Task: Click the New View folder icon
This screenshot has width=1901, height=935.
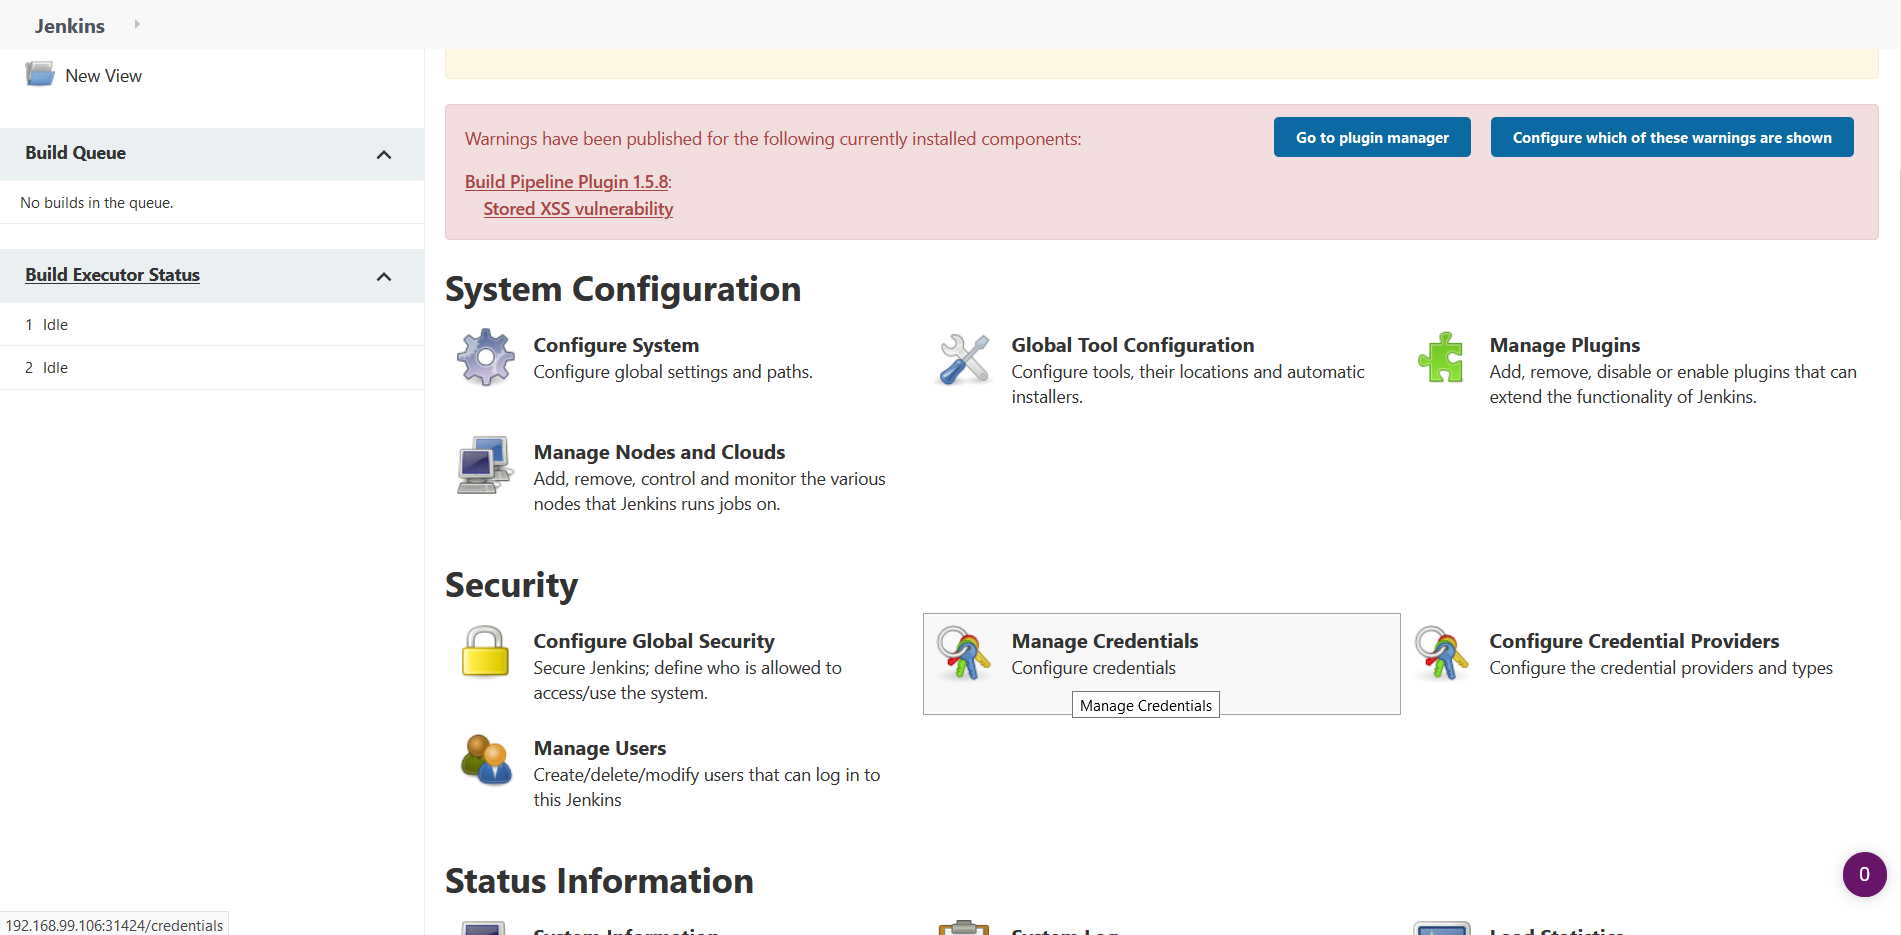Action: 40,75
